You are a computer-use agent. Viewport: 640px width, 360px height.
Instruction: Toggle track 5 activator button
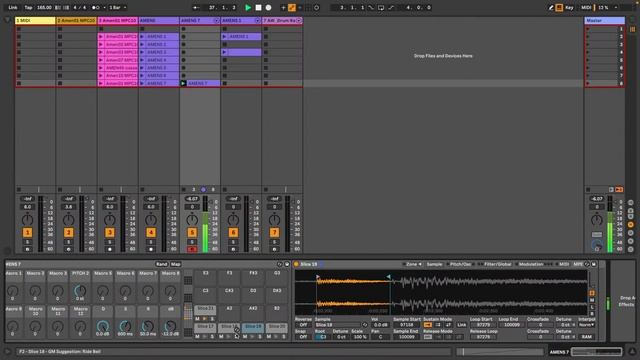(x=192, y=233)
